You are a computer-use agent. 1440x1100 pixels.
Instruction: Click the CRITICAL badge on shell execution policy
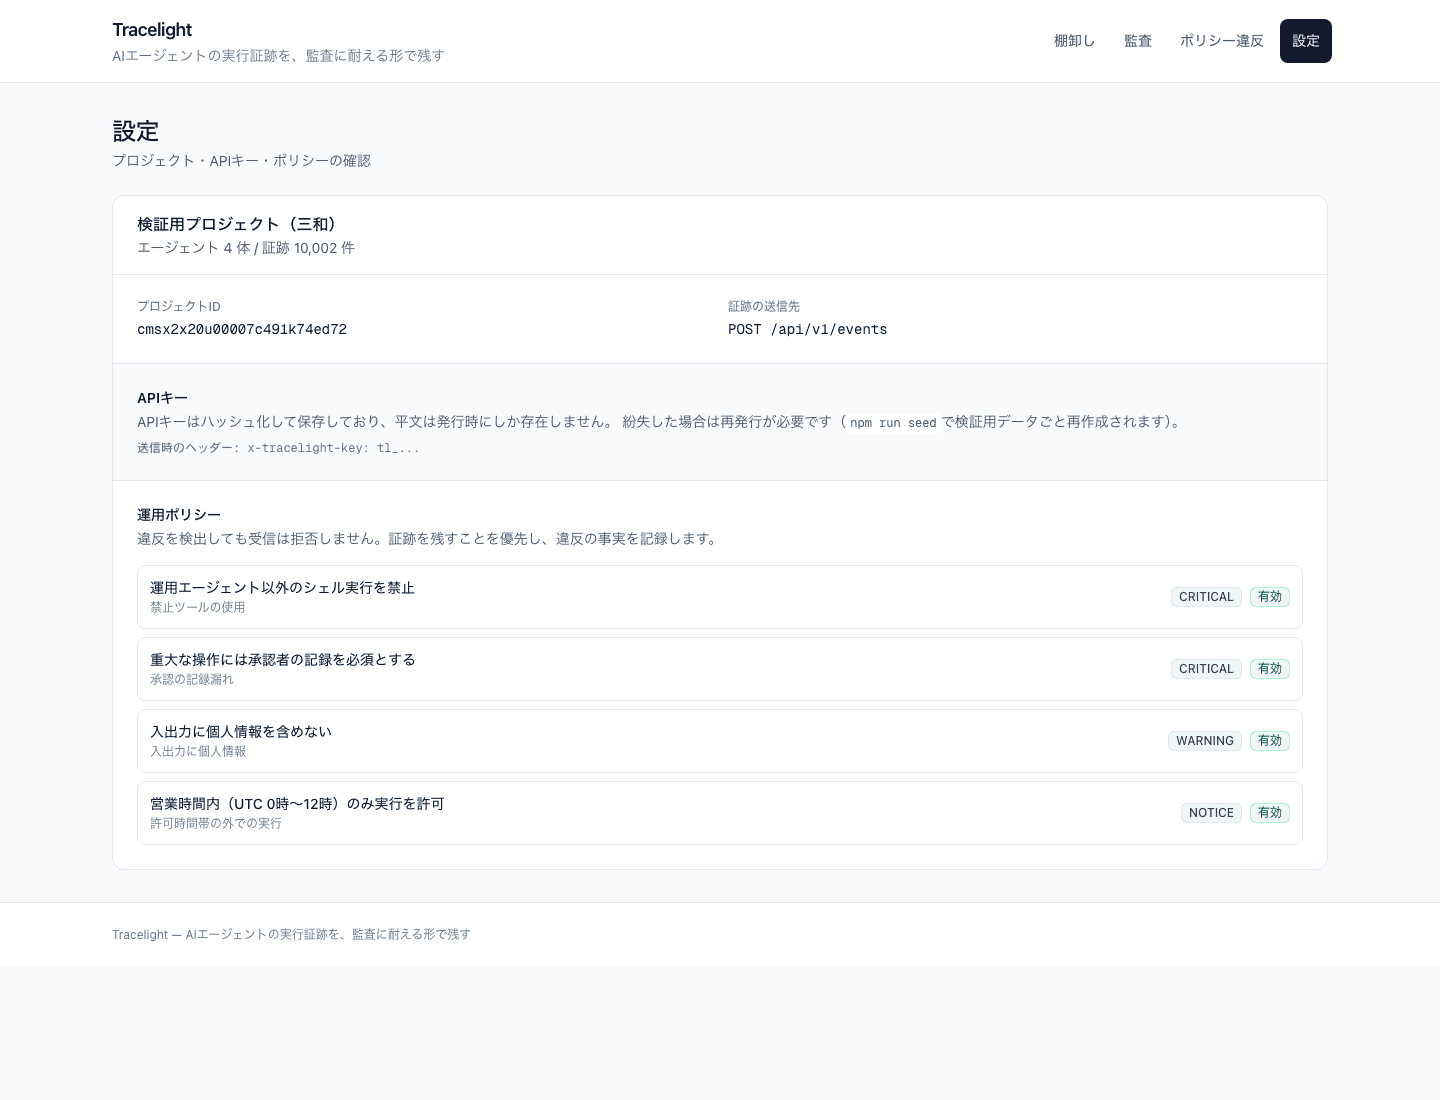[1206, 597]
